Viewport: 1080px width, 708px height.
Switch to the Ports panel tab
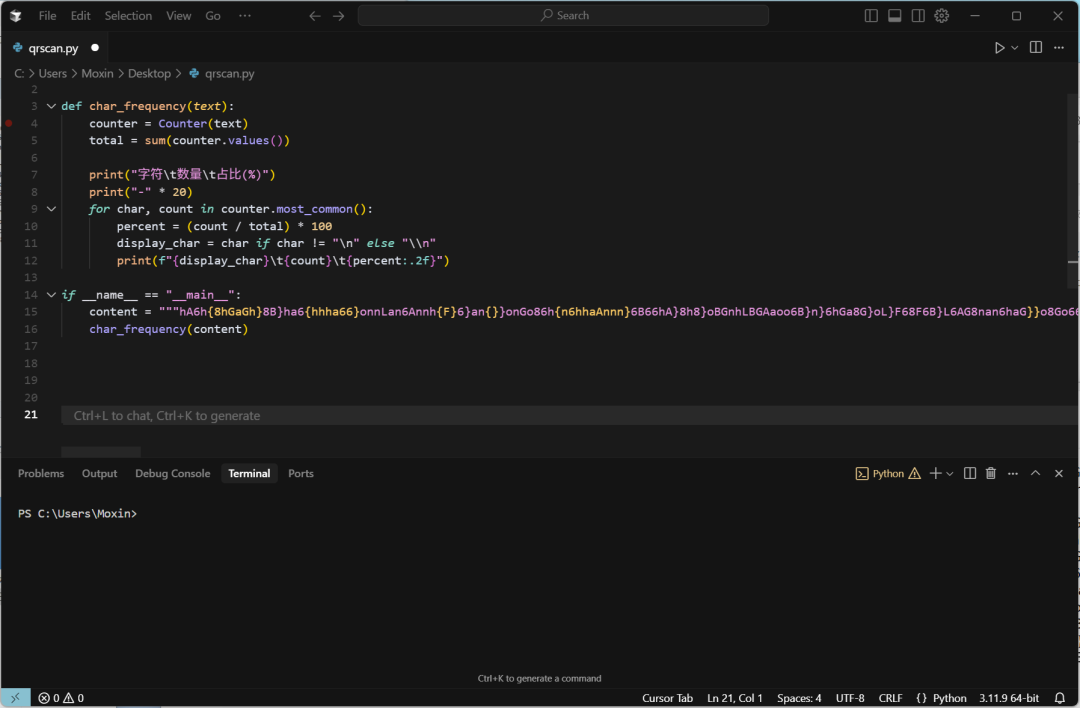coord(300,474)
